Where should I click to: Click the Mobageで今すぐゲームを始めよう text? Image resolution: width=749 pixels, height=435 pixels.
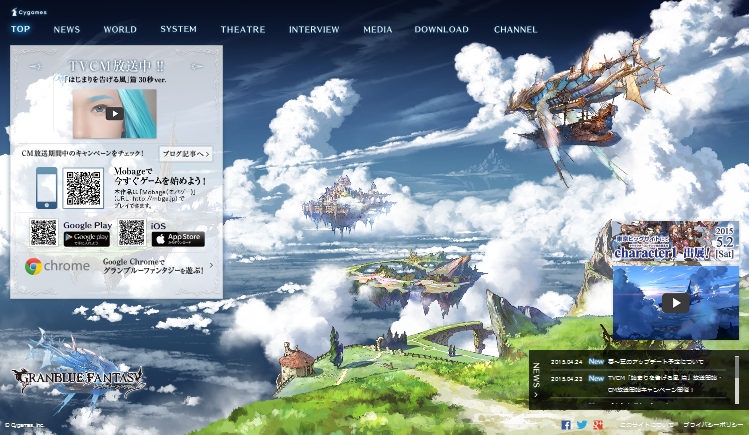coord(160,176)
